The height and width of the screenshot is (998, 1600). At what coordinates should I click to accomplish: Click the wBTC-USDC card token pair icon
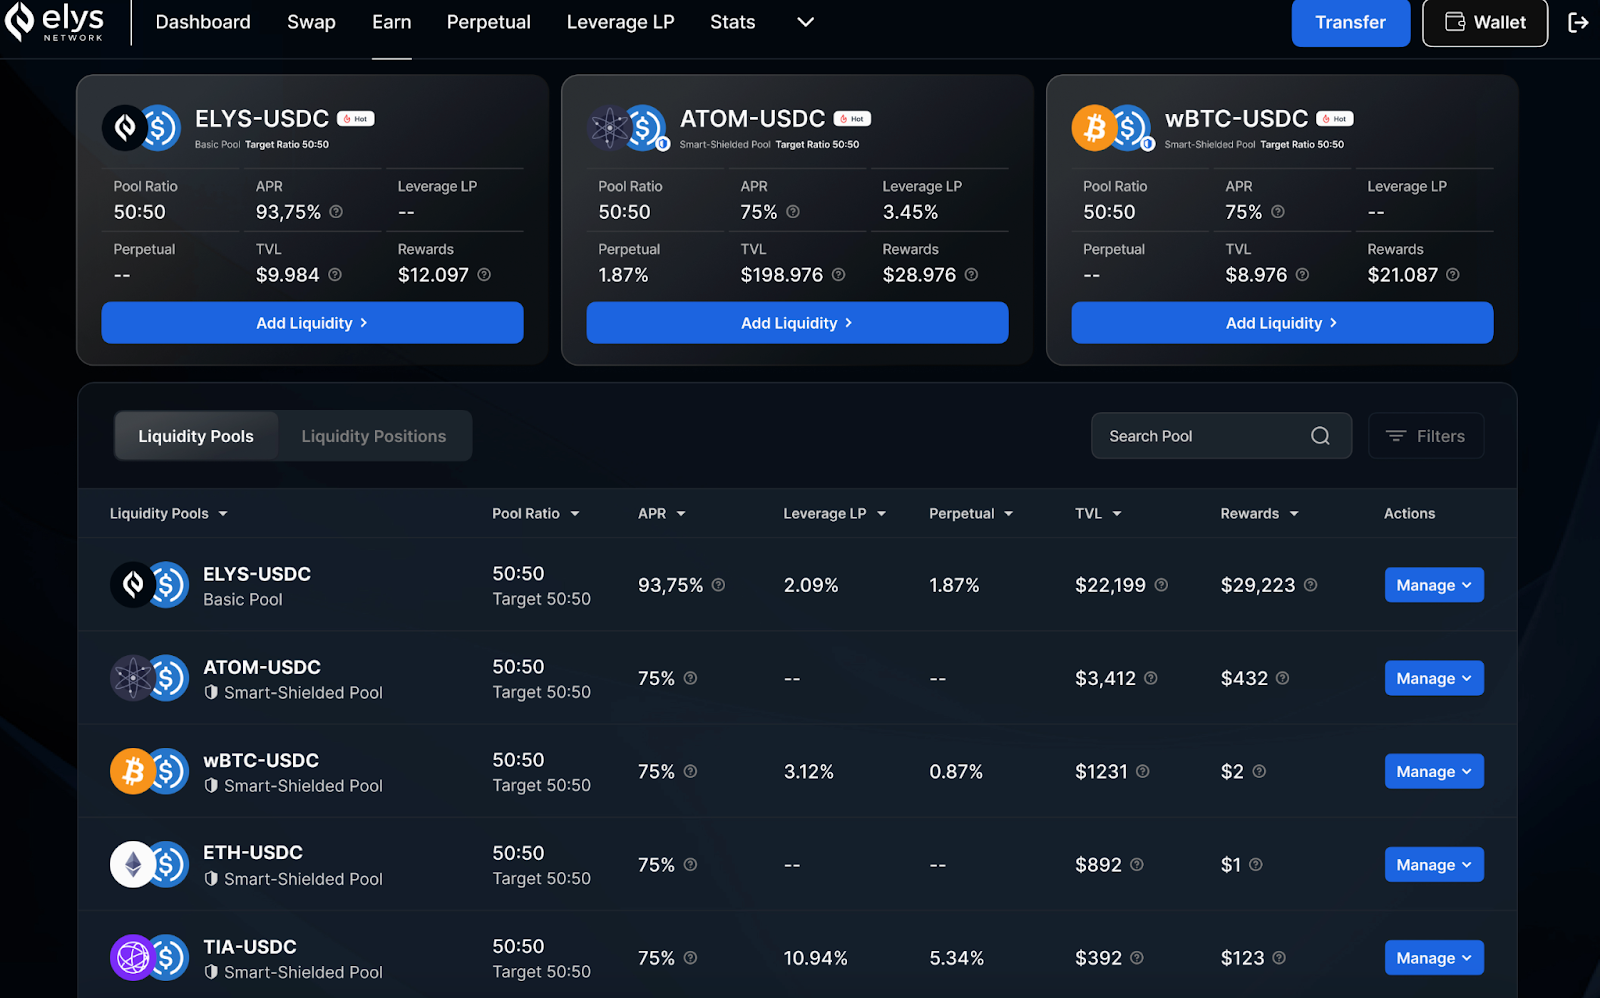click(1113, 128)
